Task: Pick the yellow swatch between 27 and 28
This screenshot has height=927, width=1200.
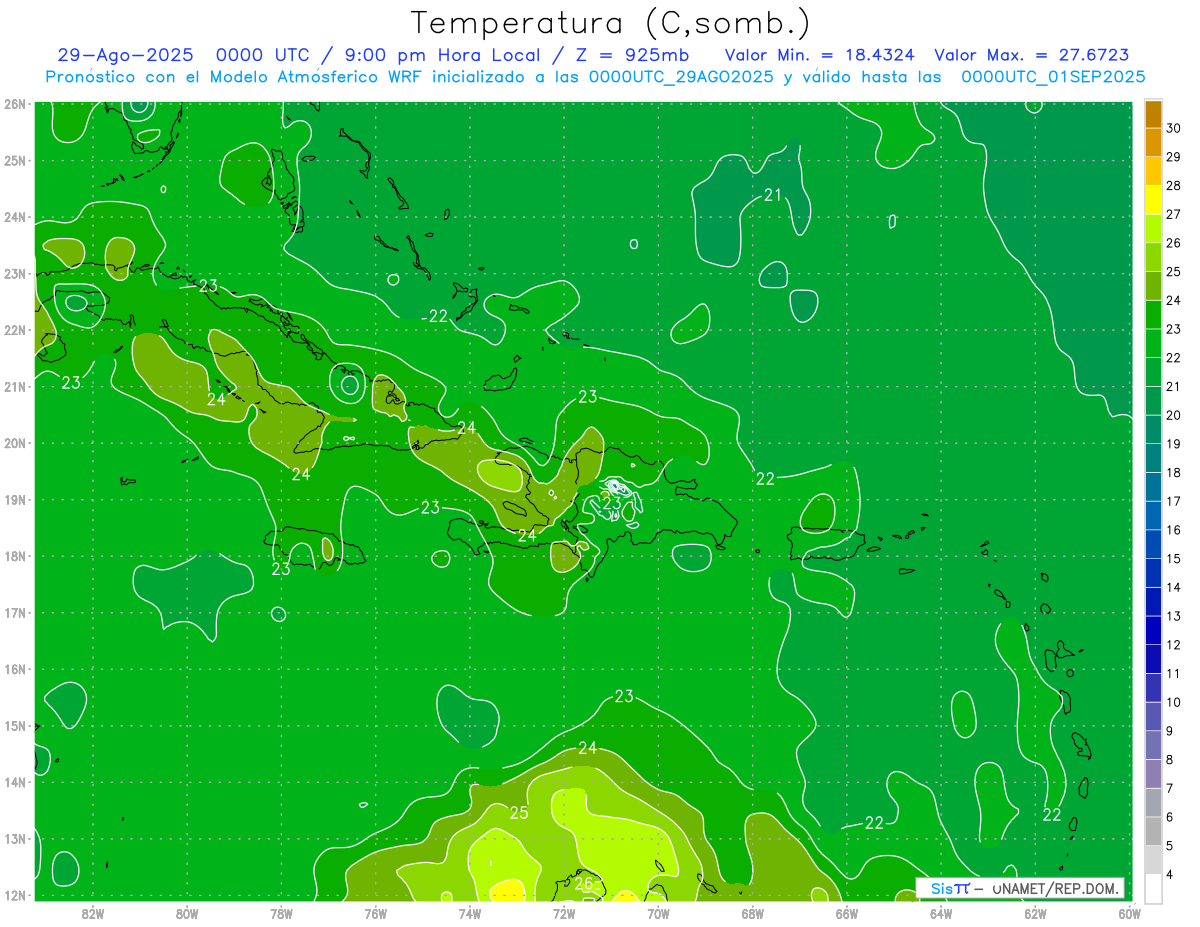Action: tap(1153, 200)
